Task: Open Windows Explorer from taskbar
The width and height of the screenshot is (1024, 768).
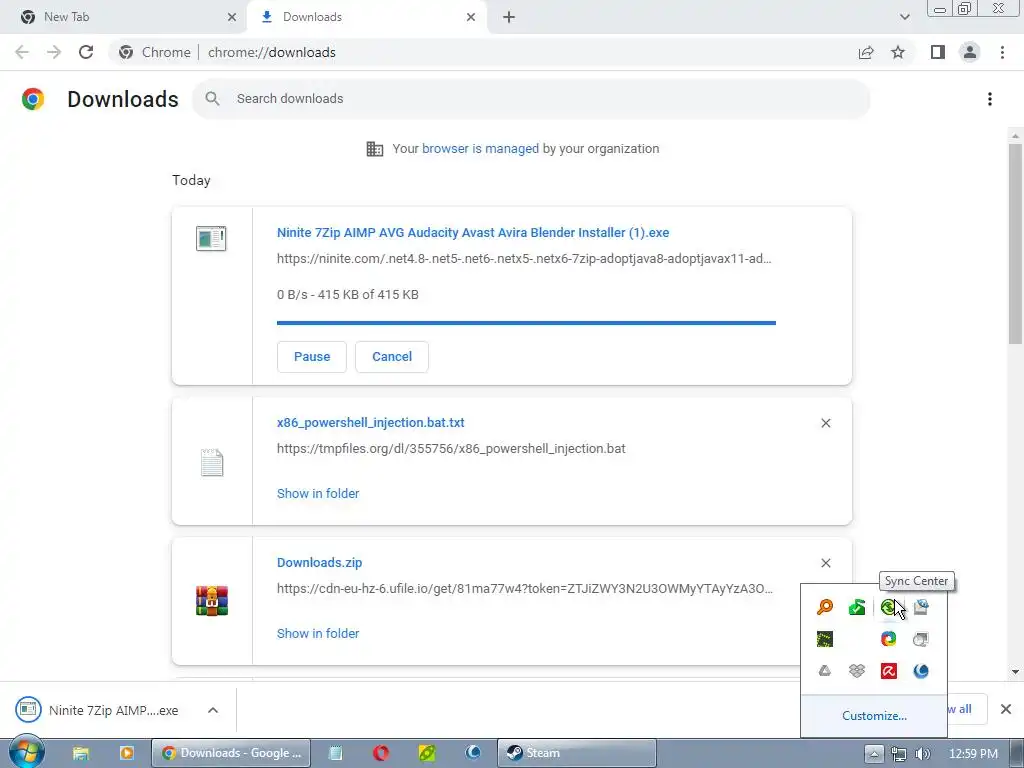Action: [x=80, y=753]
